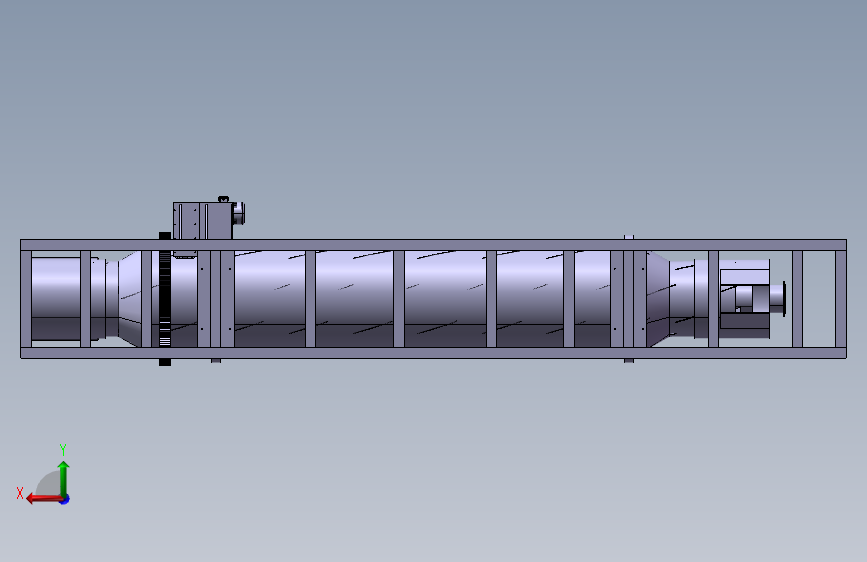Screen dimensions: 867x562
Task: Click the blue Z axis dot of the triad
Action: [x=65, y=500]
